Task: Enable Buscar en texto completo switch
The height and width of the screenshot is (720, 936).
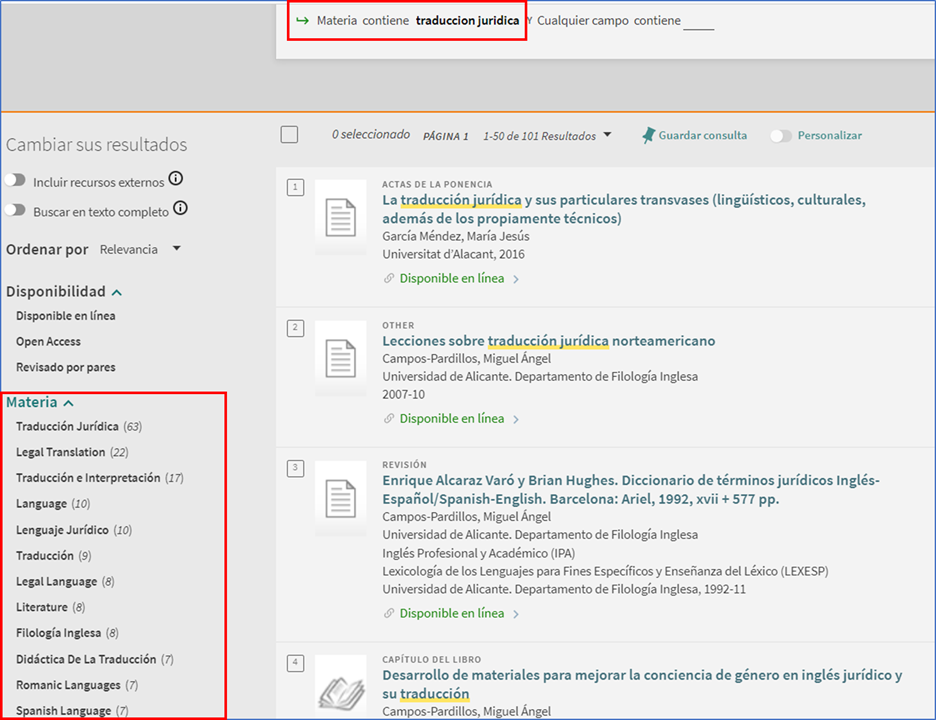Action: point(16,211)
